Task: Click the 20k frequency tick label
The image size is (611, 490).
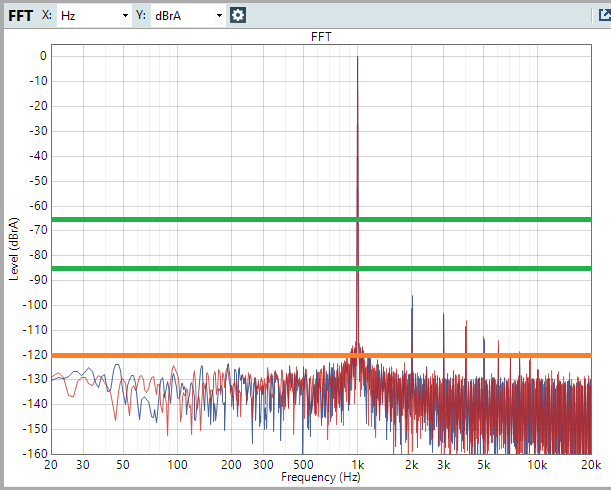Action: pyautogui.click(x=591, y=465)
